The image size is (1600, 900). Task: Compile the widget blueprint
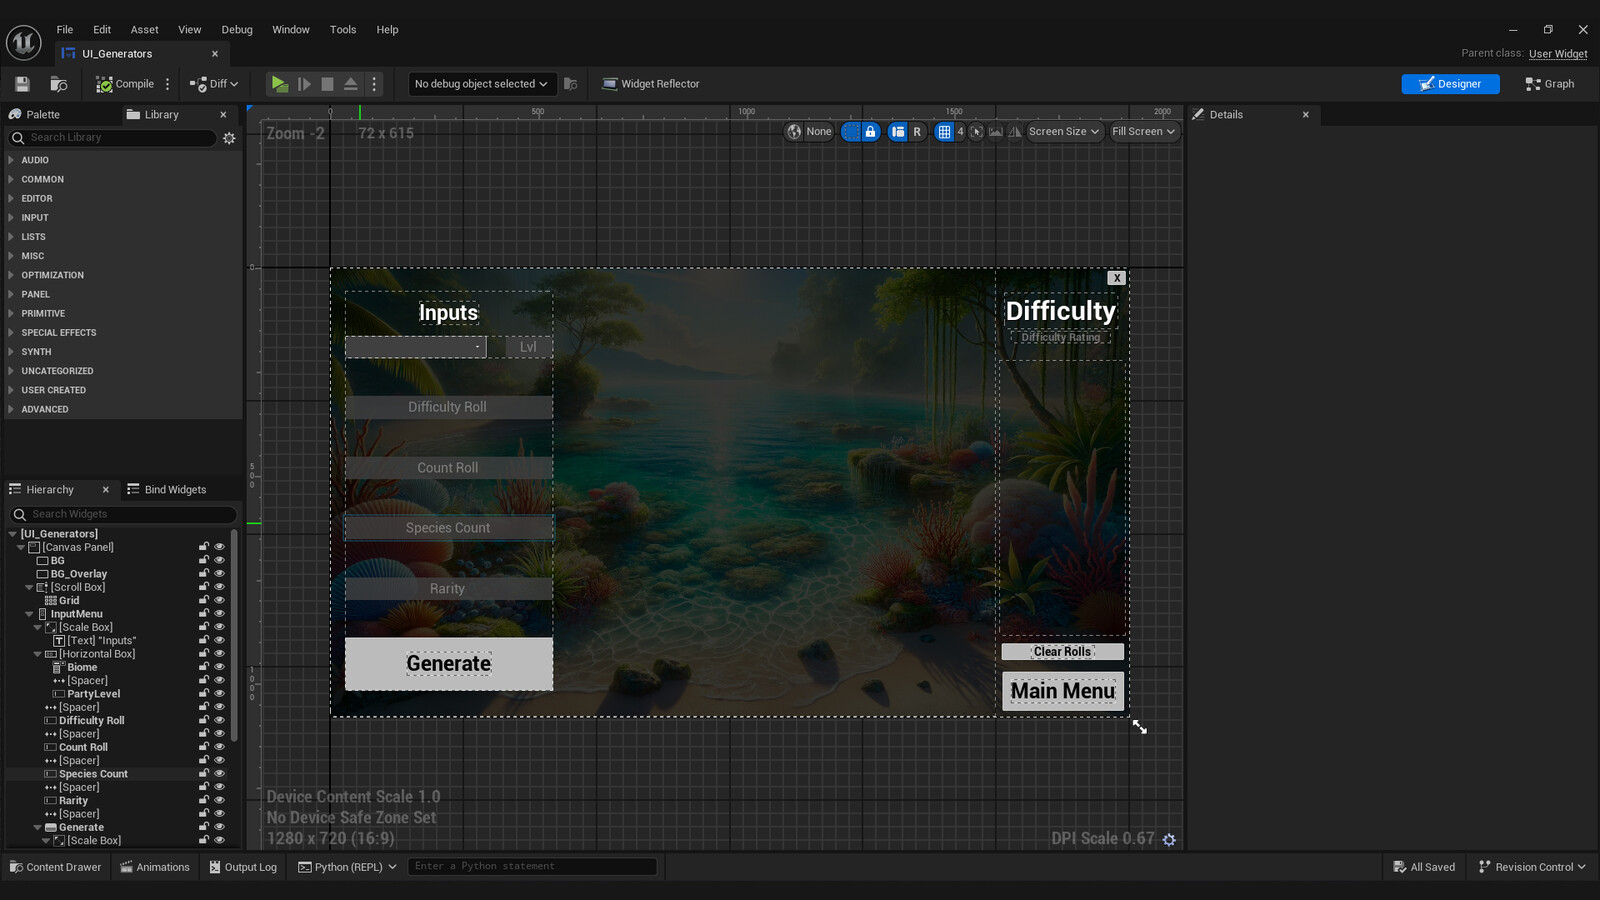point(125,84)
